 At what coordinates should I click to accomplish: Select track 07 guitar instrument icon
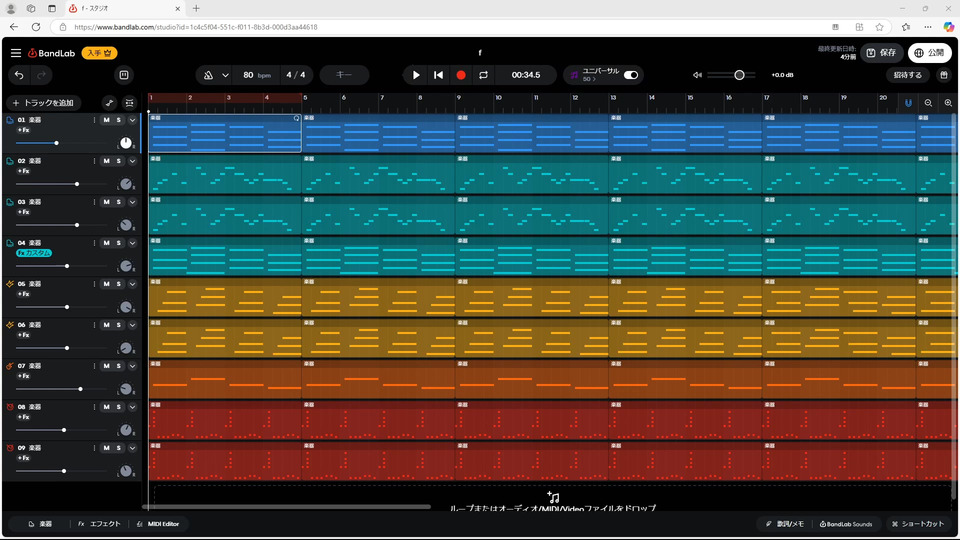pos(10,366)
